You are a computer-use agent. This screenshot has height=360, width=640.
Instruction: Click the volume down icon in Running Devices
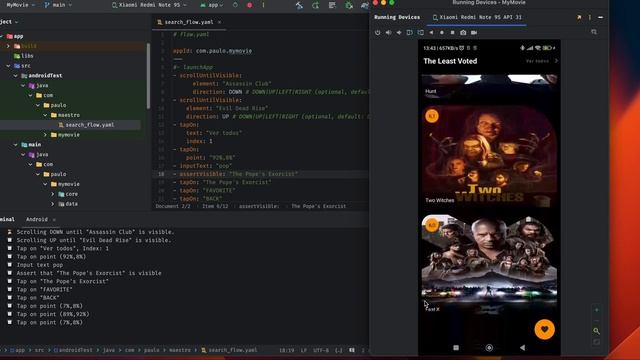click(x=399, y=32)
